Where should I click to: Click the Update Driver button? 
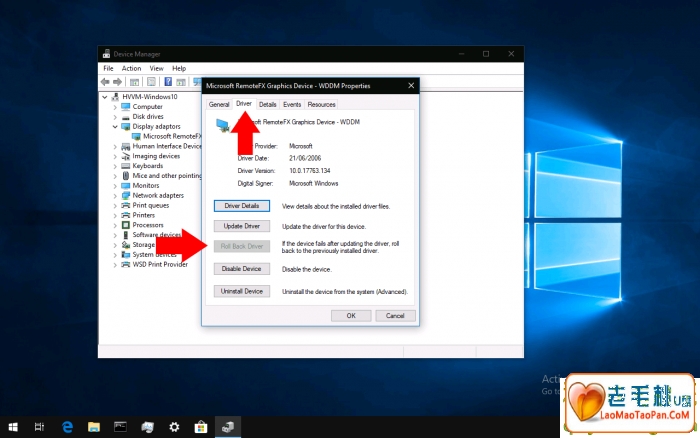(x=242, y=226)
